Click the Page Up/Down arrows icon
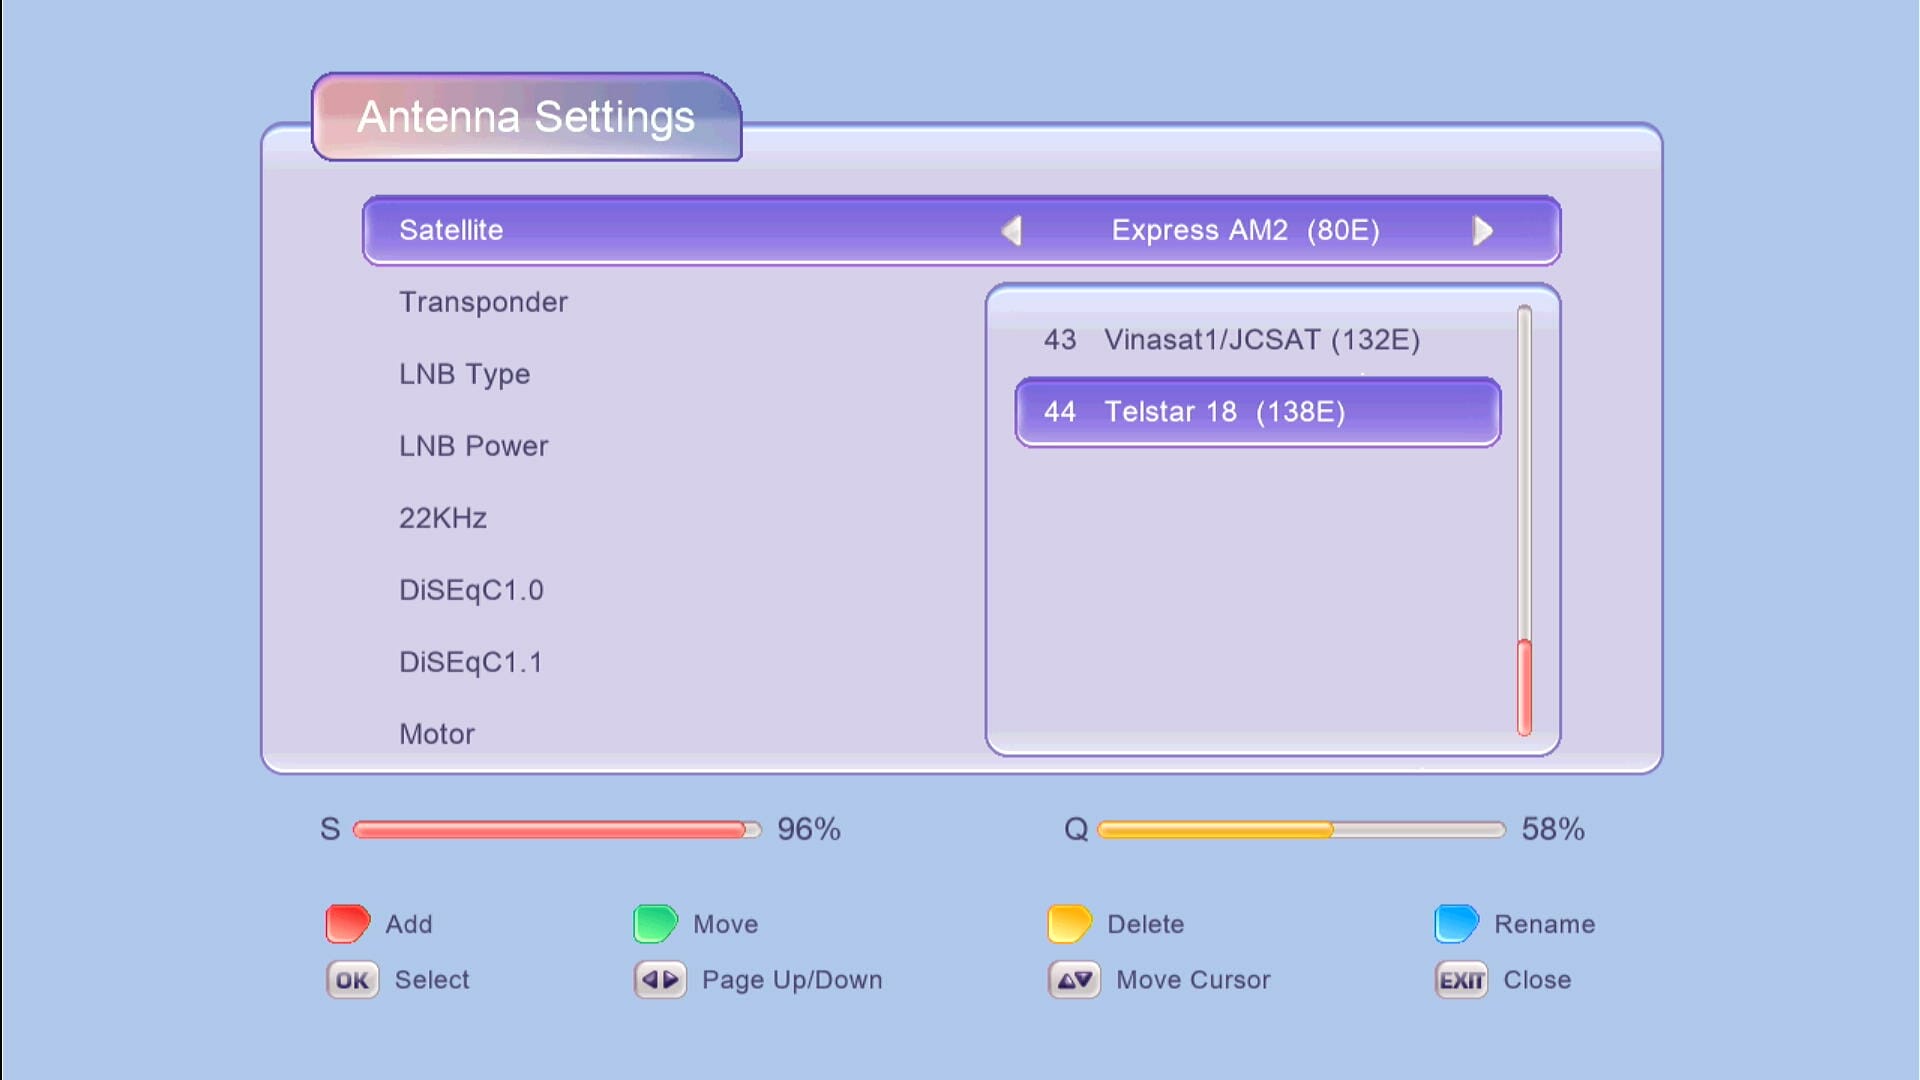Viewport: 1920px width, 1080px height. [x=660, y=980]
